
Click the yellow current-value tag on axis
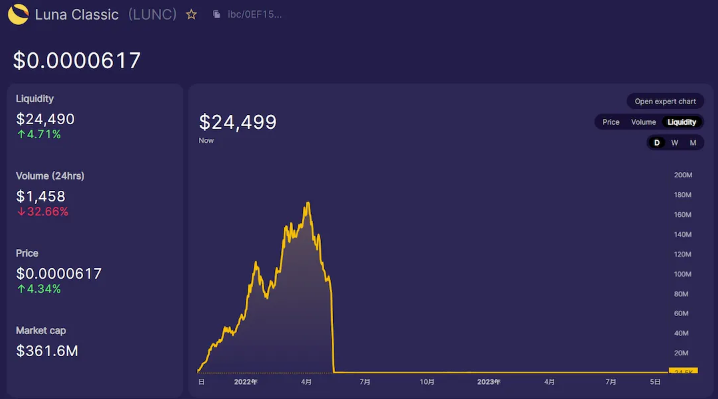click(x=683, y=371)
